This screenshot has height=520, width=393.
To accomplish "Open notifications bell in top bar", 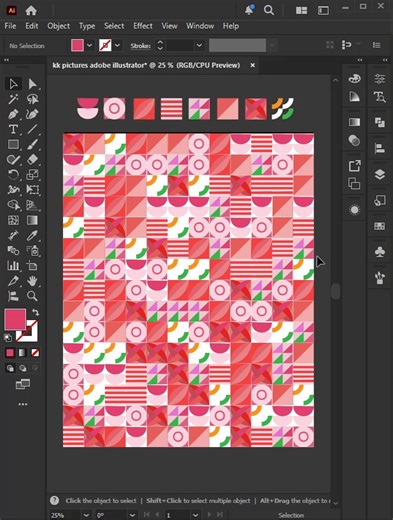I will click(249, 10).
